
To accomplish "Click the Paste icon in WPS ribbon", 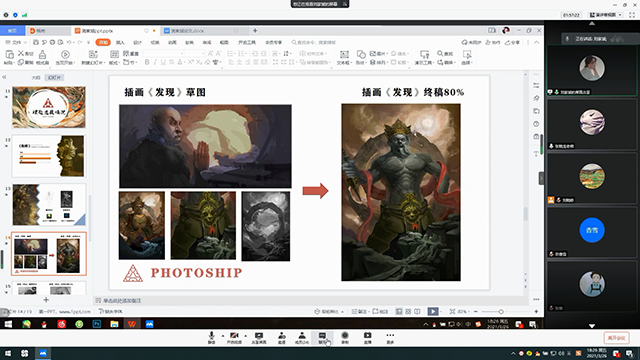I will (9, 54).
